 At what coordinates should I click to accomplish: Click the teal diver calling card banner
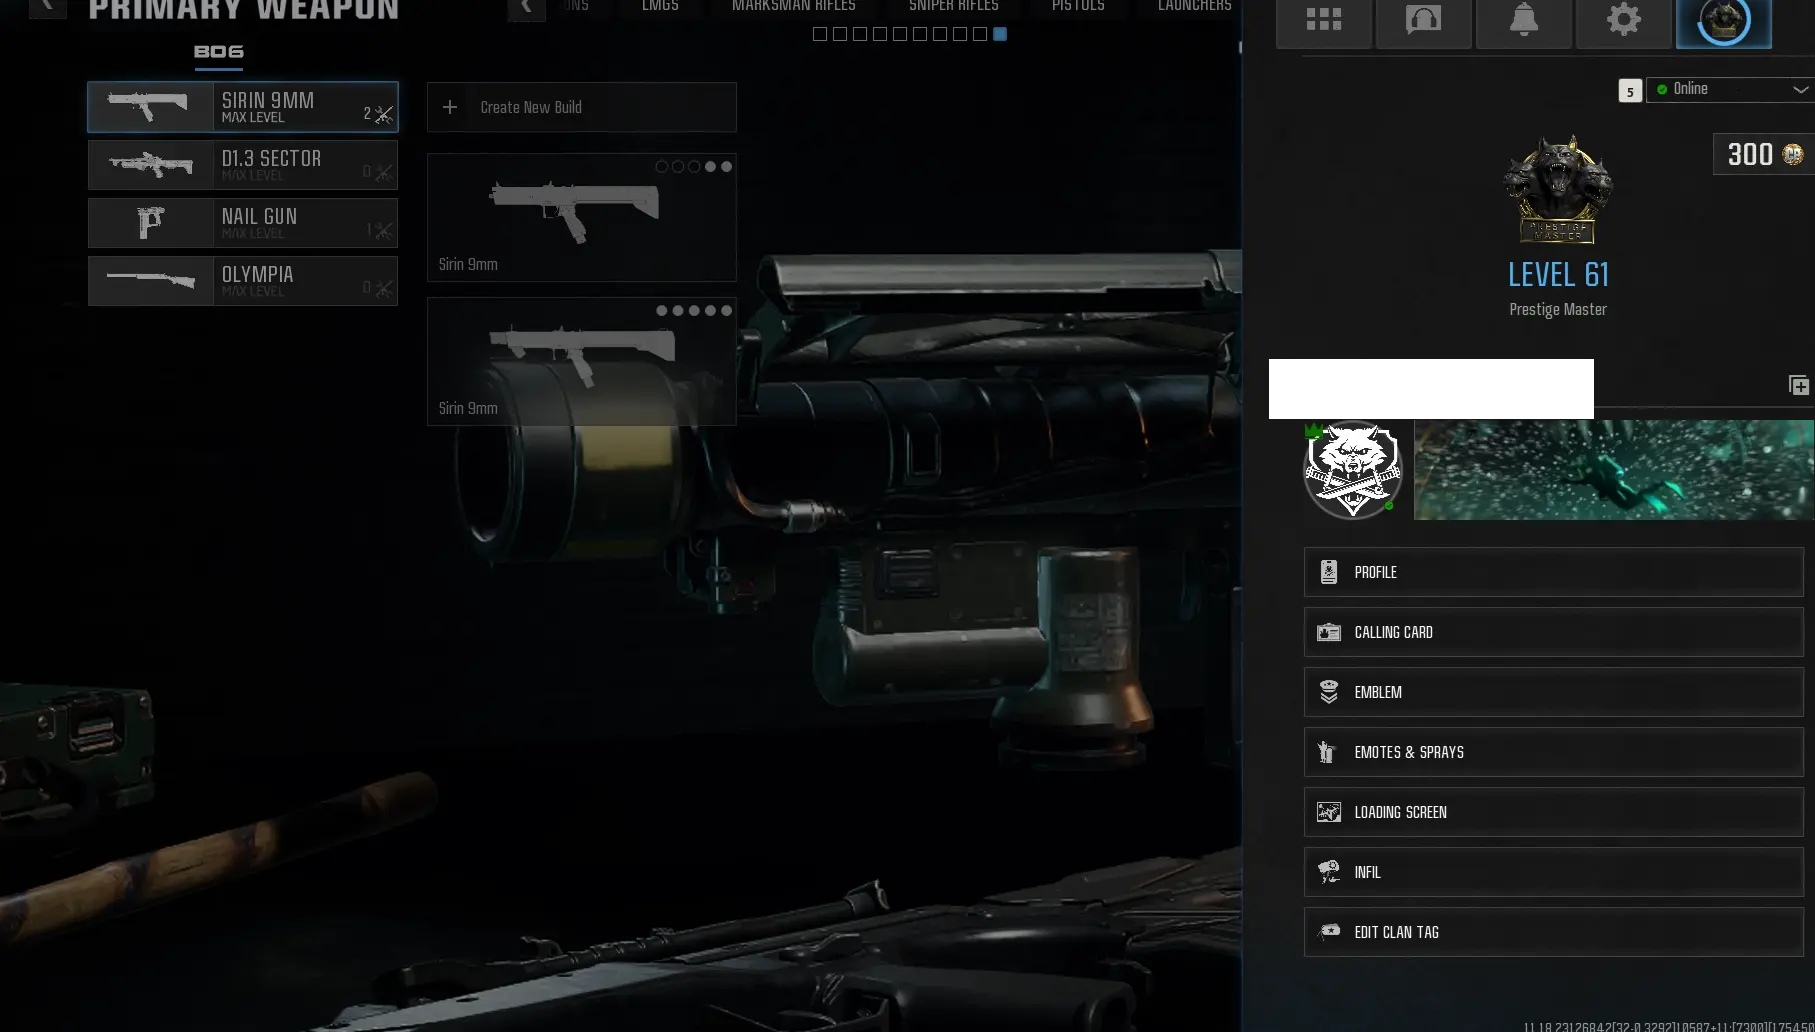point(1612,470)
